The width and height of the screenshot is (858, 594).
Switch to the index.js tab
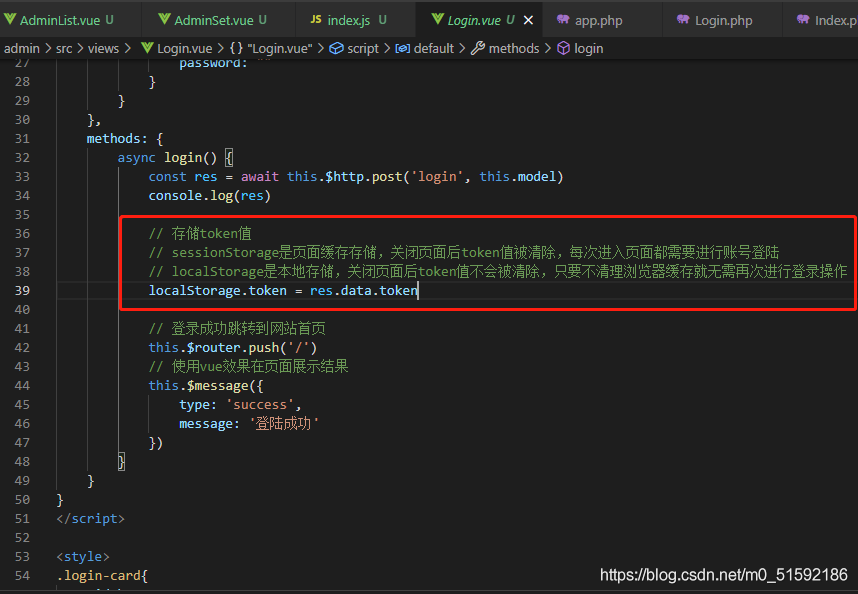pyautogui.click(x=356, y=20)
